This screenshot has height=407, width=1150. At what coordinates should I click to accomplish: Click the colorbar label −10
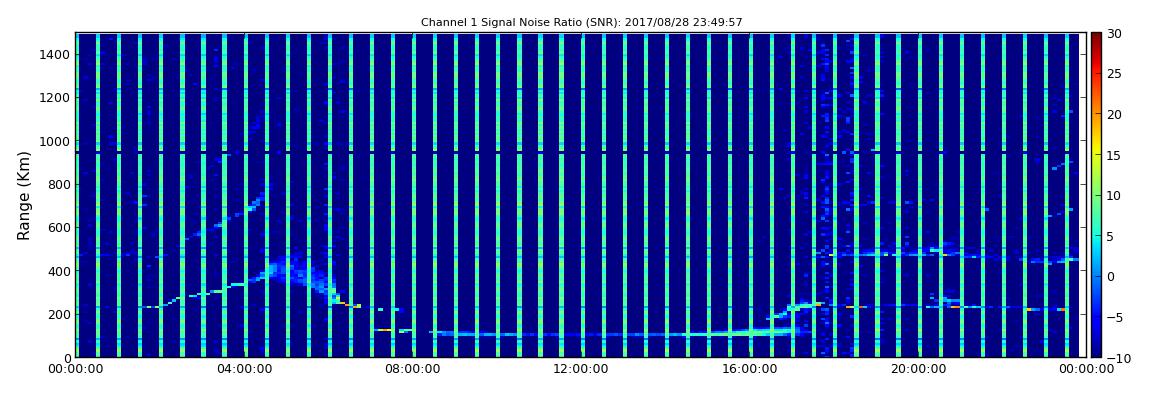click(1118, 357)
